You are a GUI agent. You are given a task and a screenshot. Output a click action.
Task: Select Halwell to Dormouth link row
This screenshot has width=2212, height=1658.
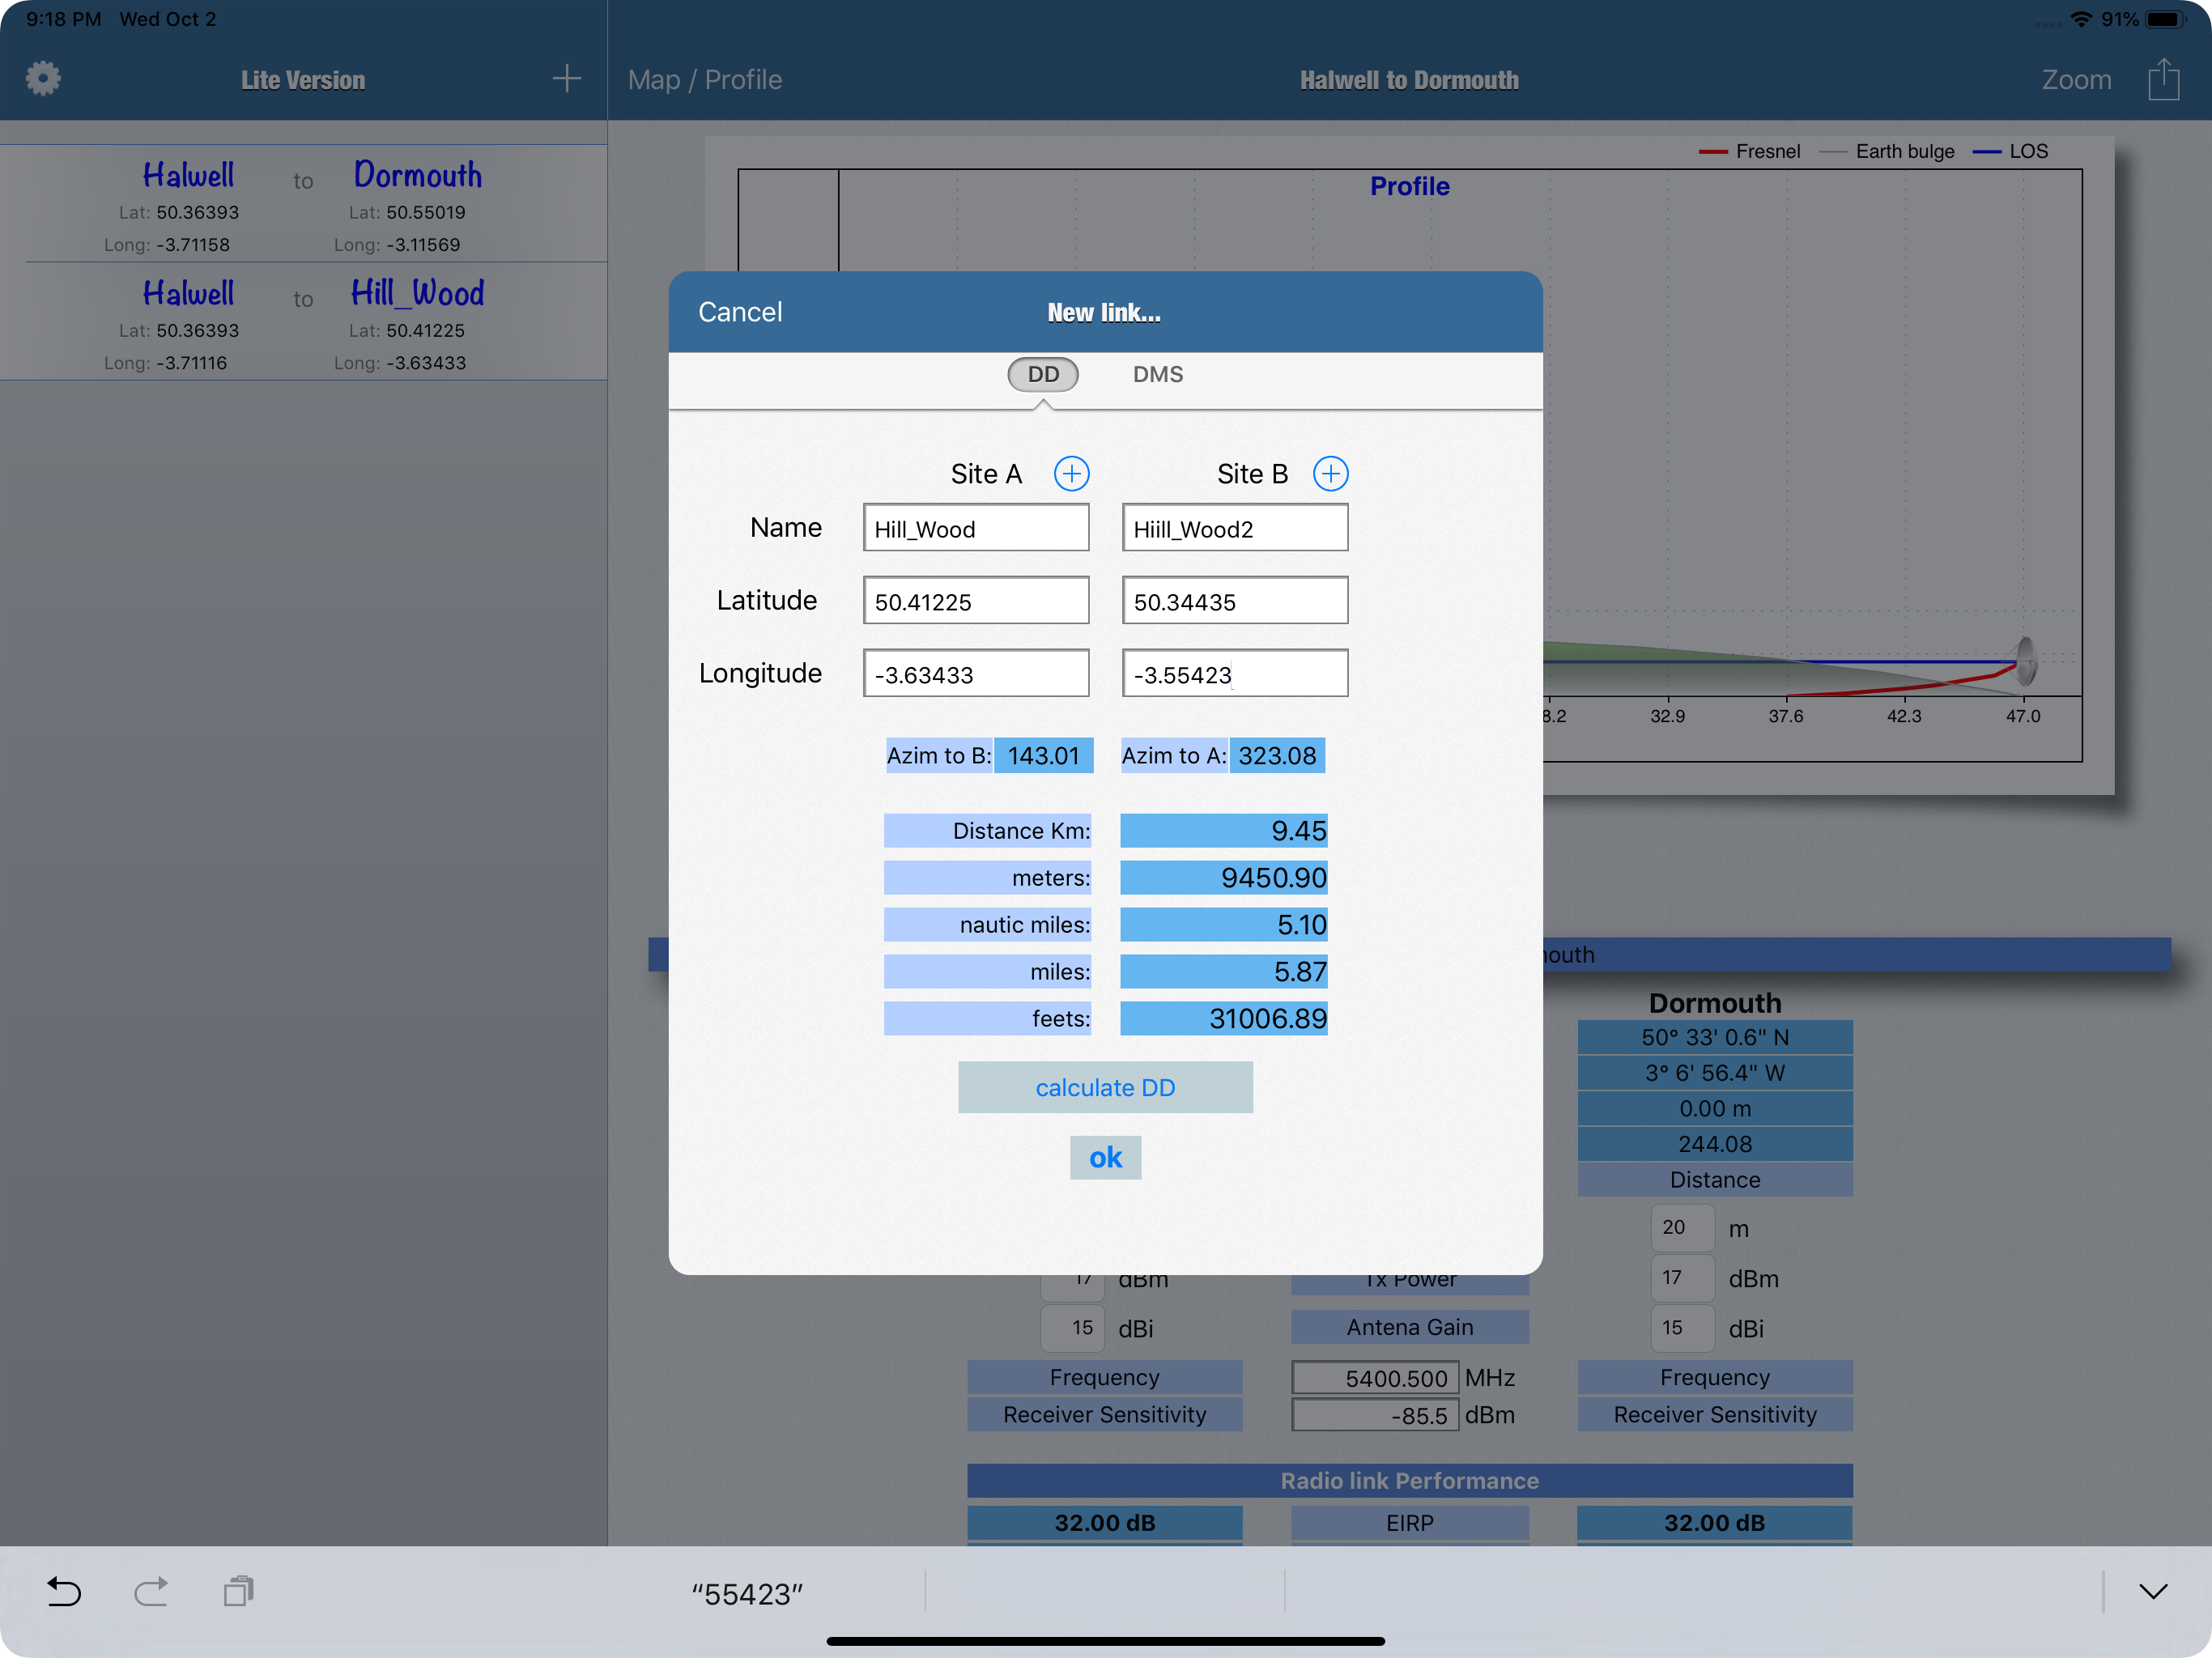click(x=303, y=204)
